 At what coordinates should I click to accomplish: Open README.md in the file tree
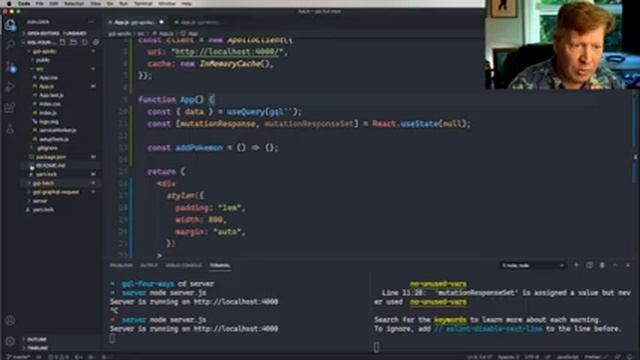[x=60, y=165]
